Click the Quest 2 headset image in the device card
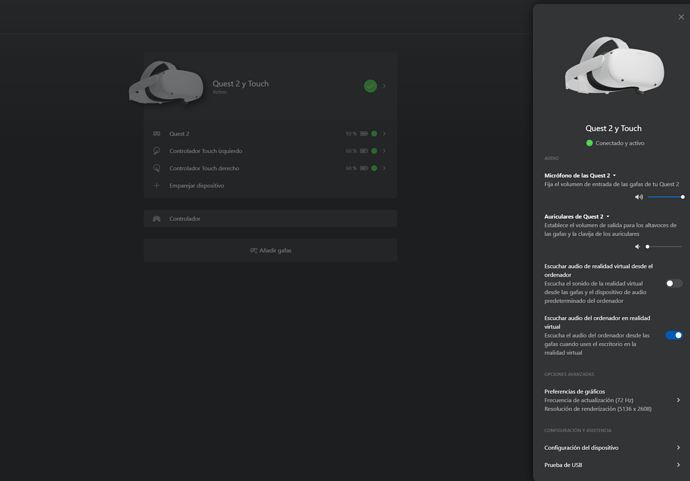The image size is (690, 481). coord(166,83)
